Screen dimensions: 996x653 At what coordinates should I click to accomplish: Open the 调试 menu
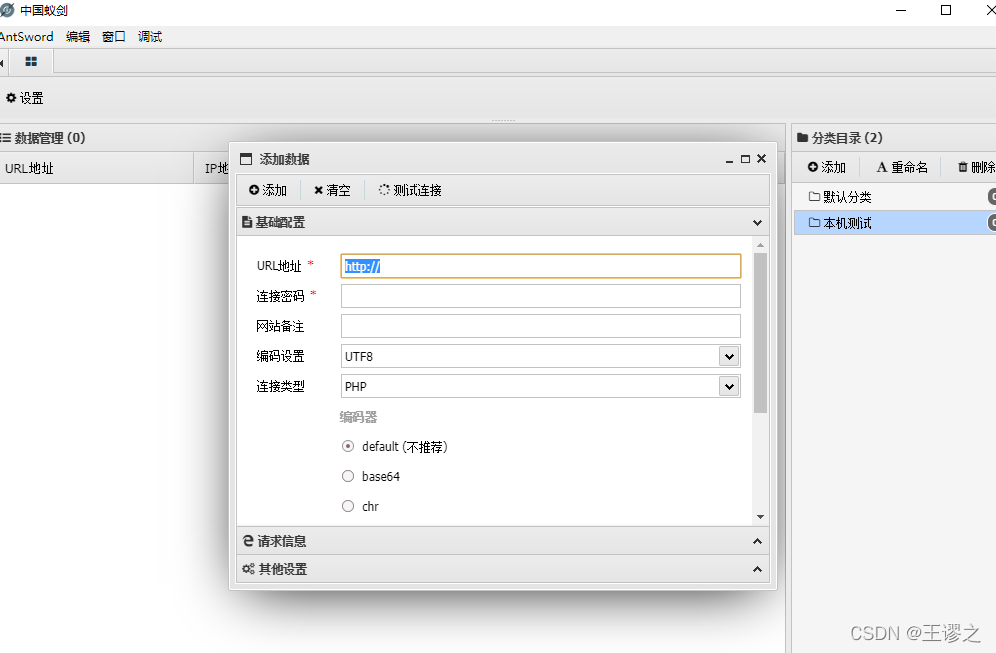tap(150, 37)
